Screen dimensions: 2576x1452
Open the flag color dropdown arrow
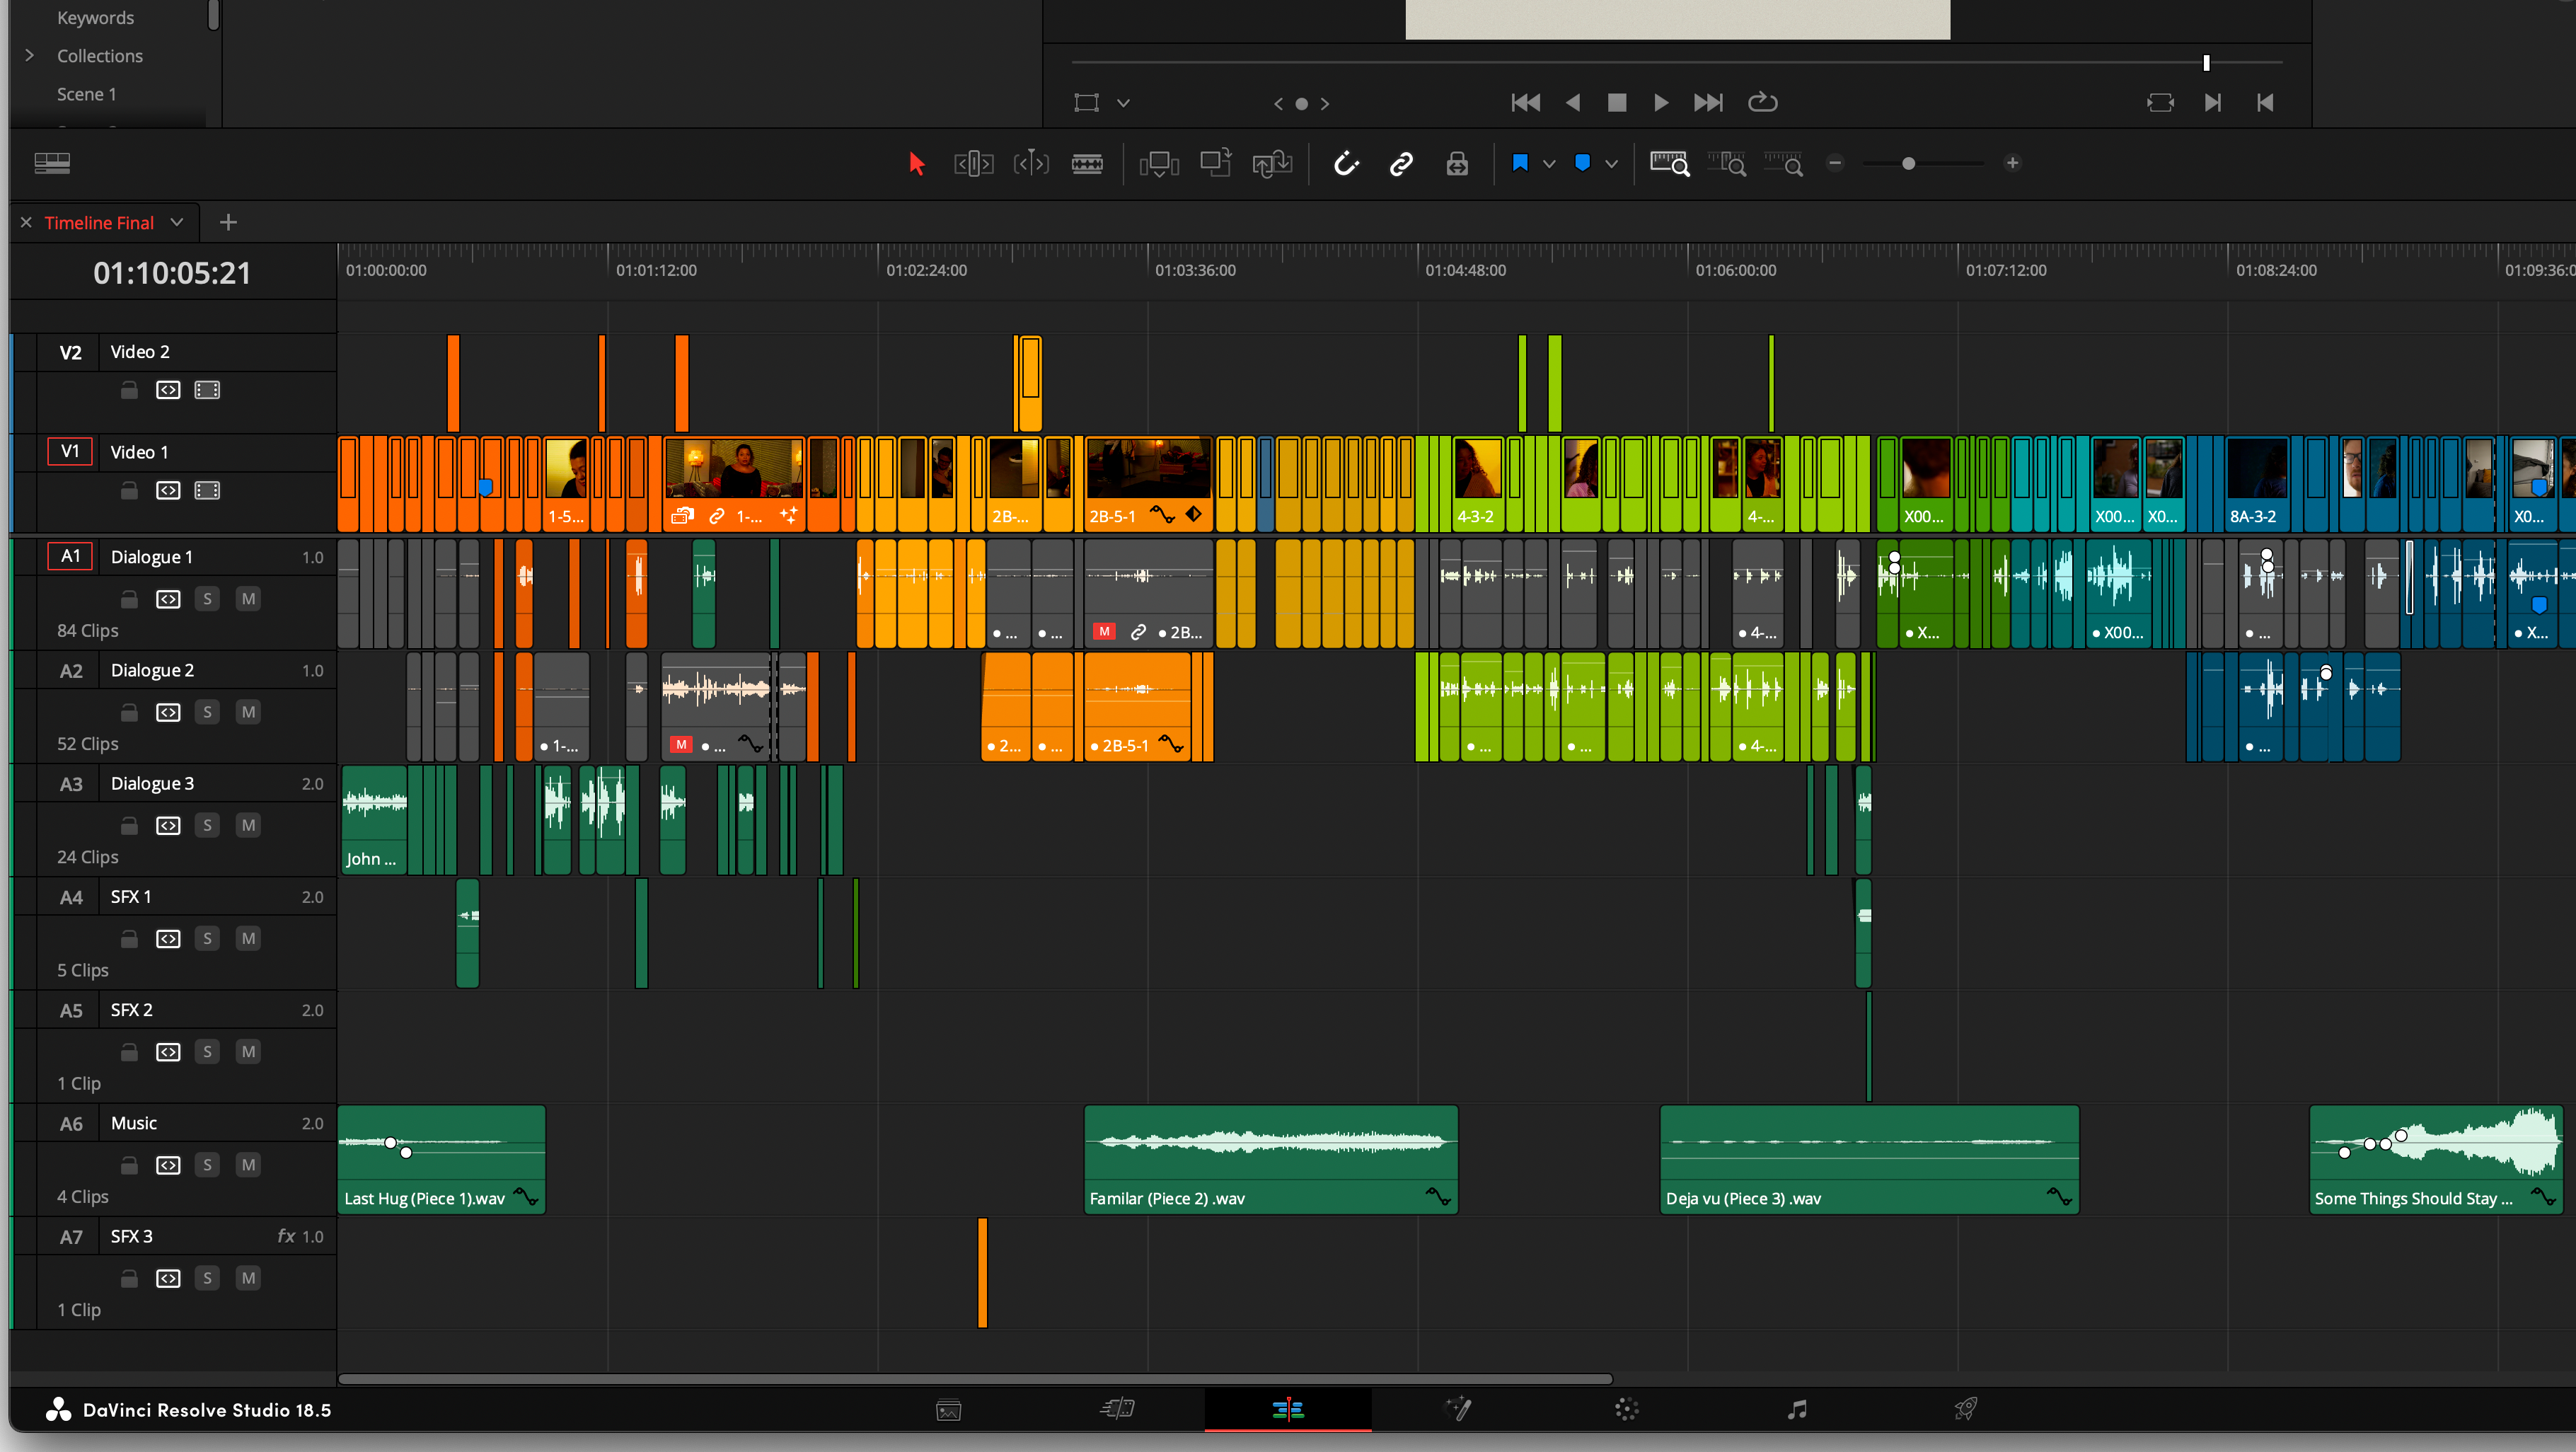point(1549,163)
